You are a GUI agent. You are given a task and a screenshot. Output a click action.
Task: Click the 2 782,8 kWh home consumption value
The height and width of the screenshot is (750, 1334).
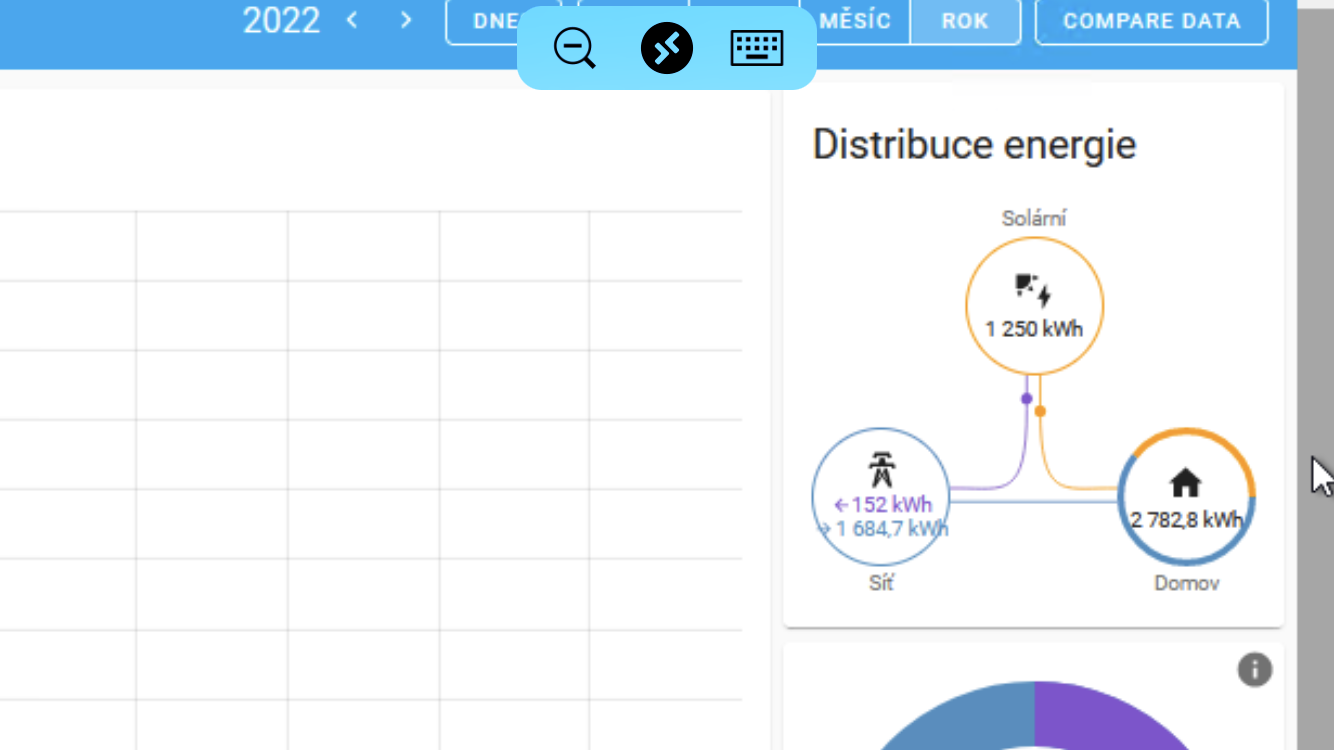pos(1187,520)
